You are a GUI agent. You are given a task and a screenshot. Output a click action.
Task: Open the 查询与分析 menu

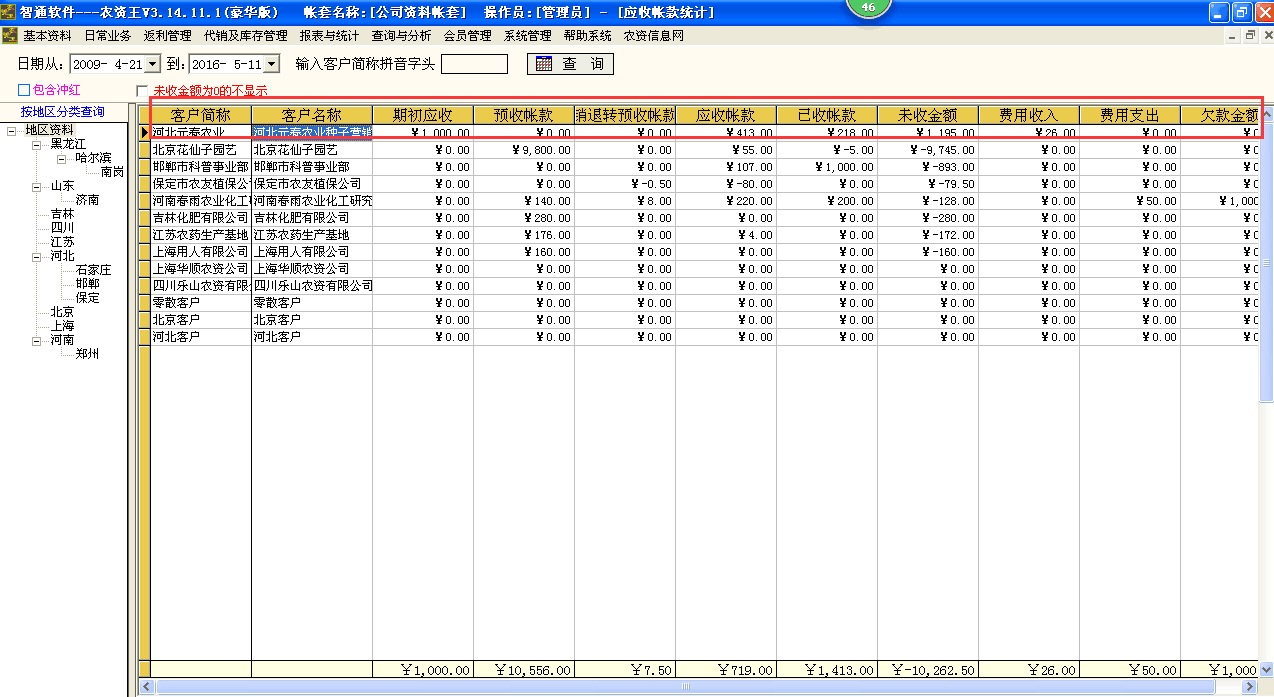402,35
